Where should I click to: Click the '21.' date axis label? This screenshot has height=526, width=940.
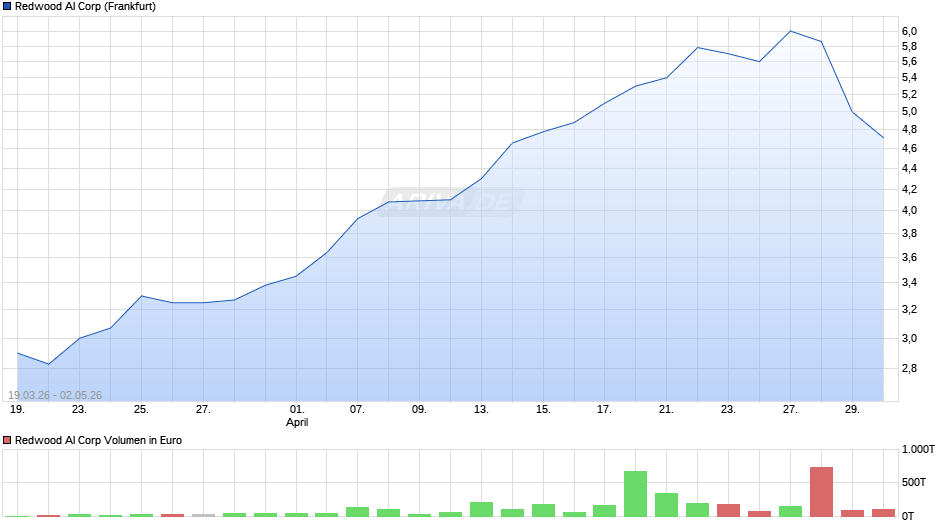point(666,409)
